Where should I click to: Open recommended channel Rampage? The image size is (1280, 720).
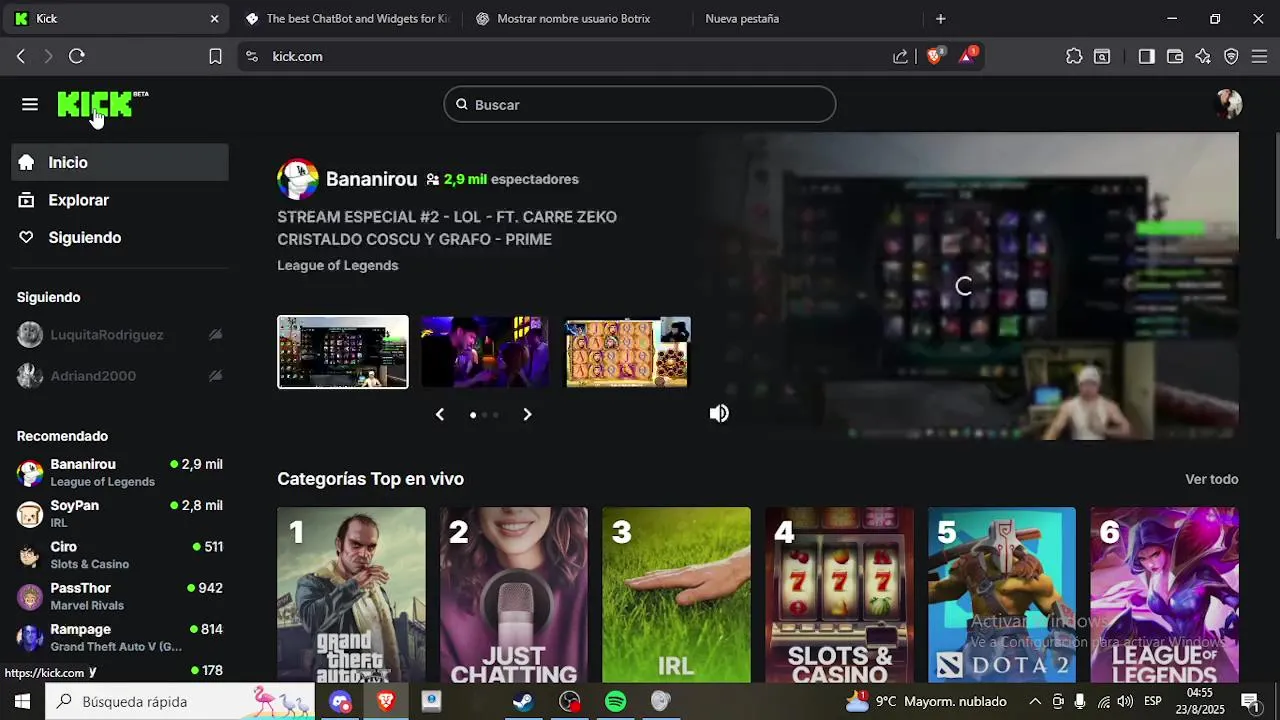120,637
